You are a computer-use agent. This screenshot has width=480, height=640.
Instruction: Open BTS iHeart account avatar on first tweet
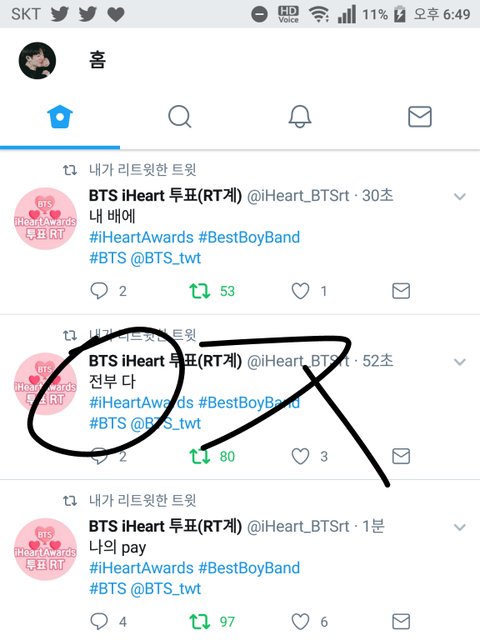coord(45,219)
